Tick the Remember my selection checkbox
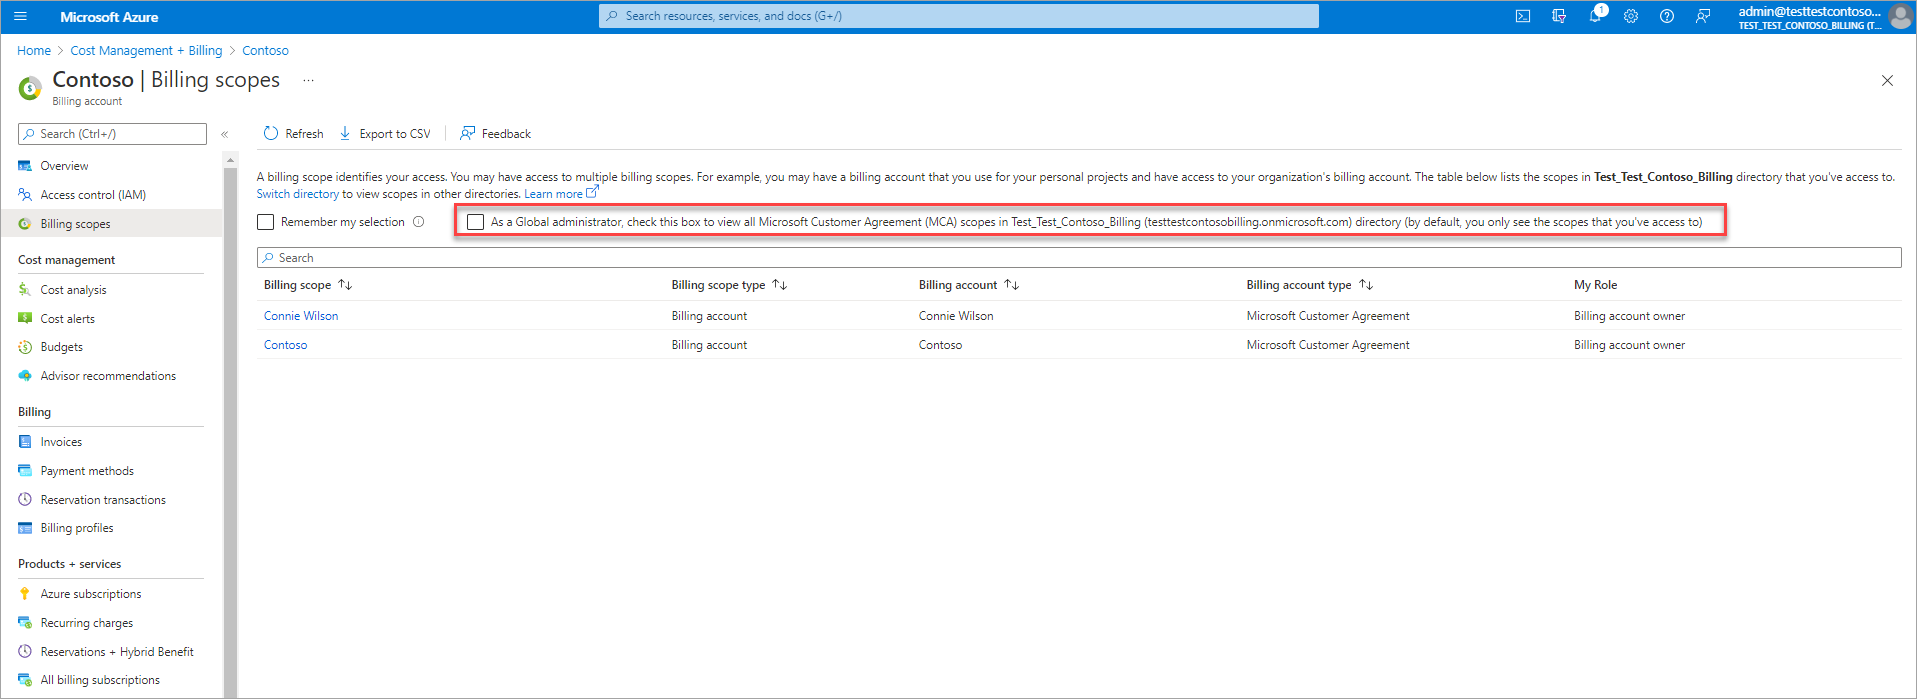 (x=266, y=222)
